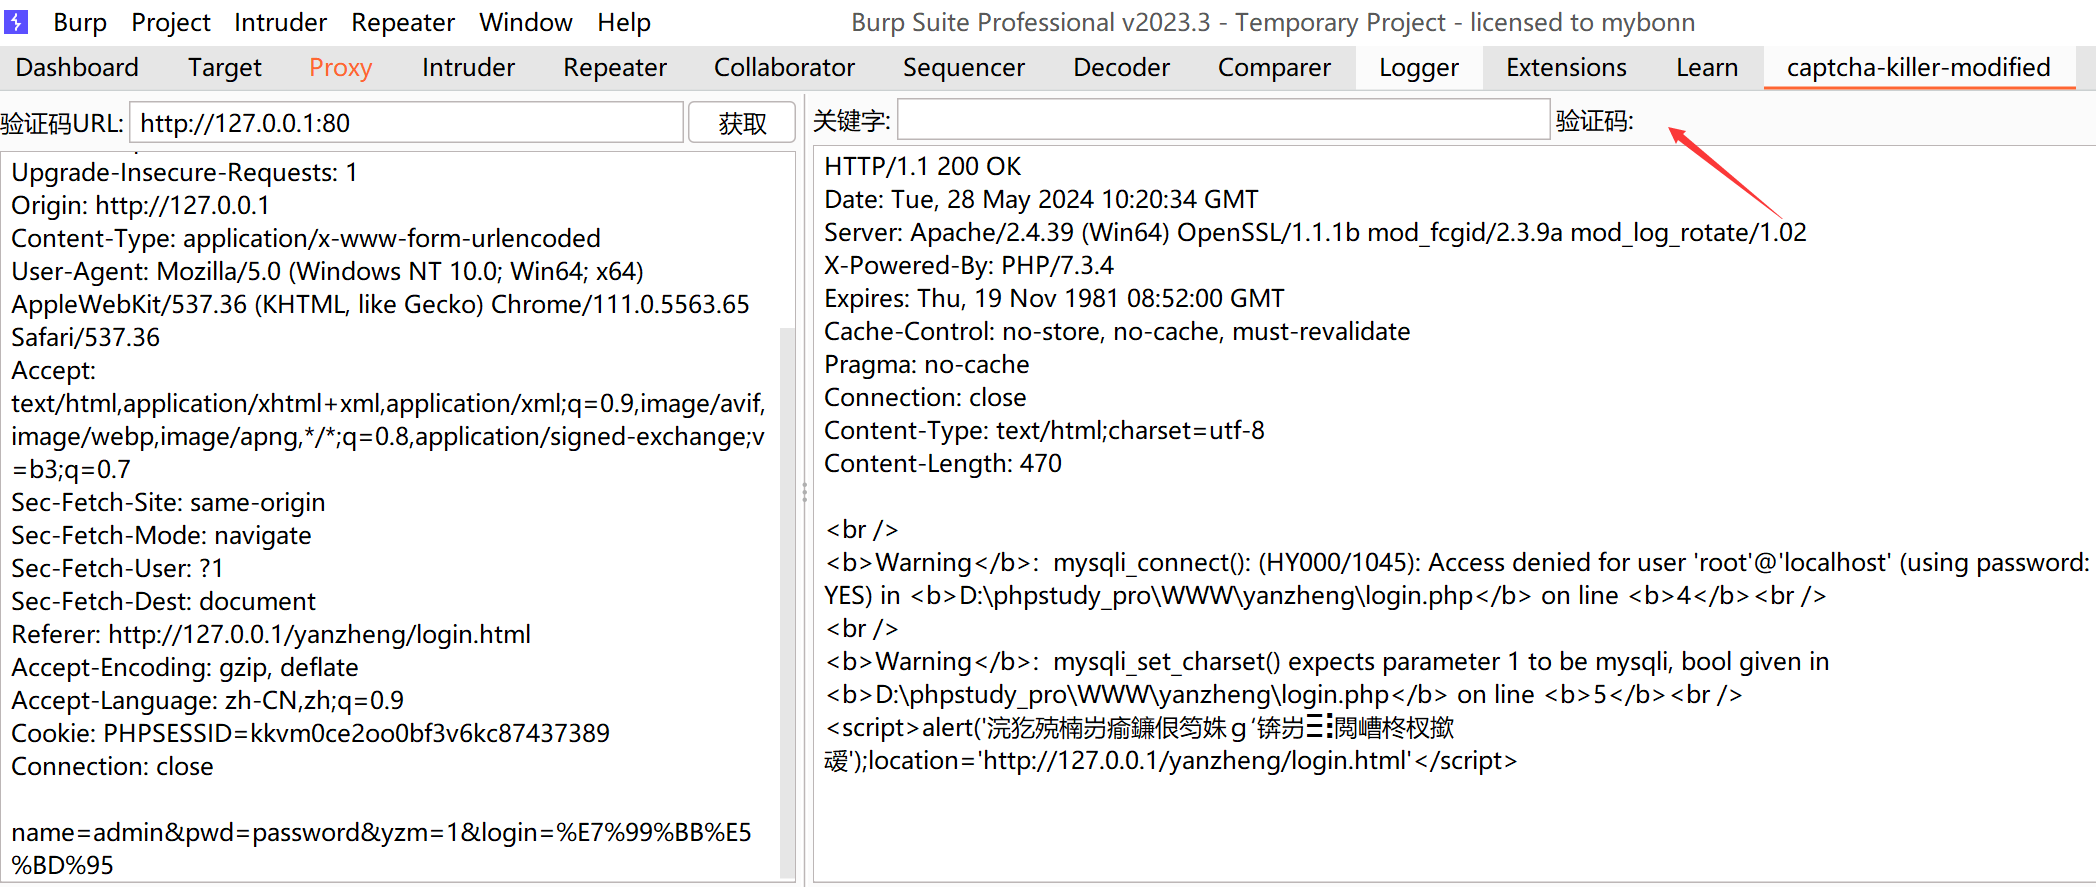Switch to the Learn tab
The height and width of the screenshot is (887, 2096).
(x=1707, y=67)
